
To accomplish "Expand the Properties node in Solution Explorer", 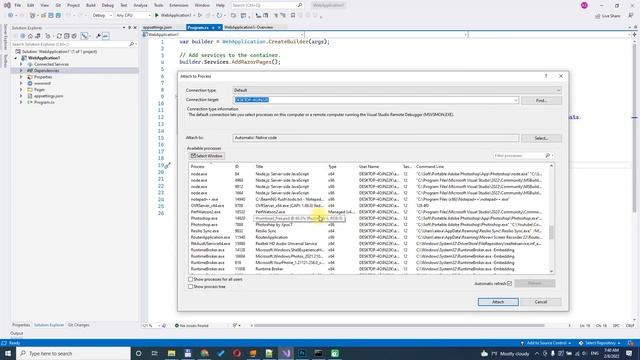I will tap(21, 77).
